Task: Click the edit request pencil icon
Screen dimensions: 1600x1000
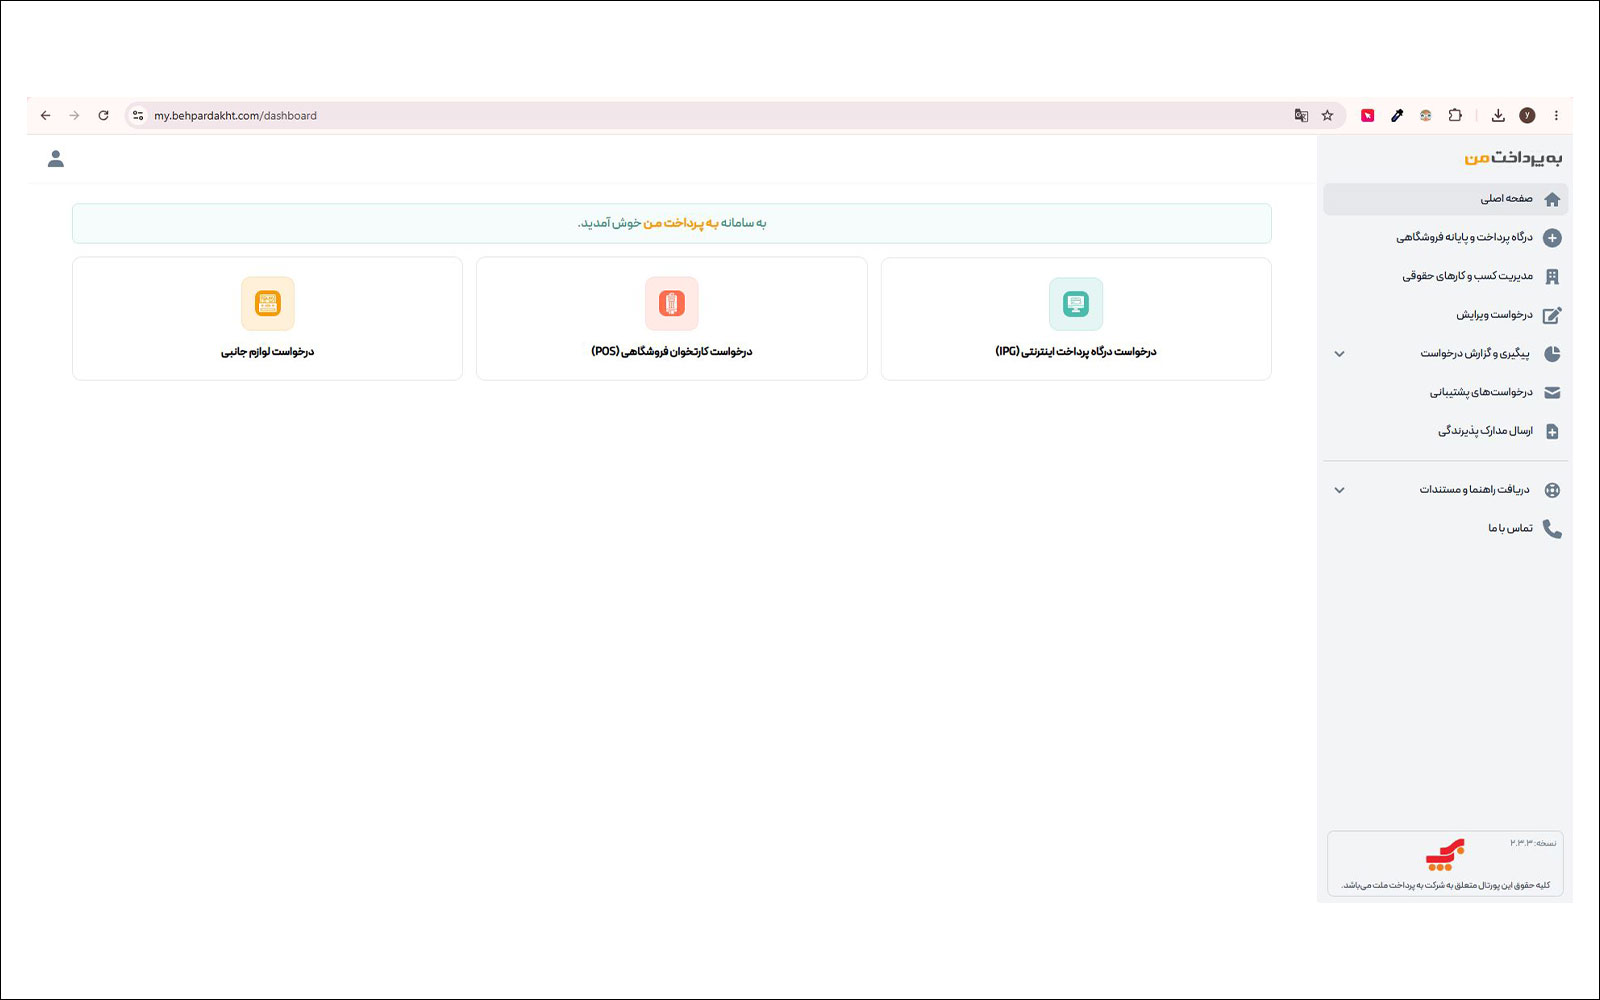Action: click(1552, 315)
